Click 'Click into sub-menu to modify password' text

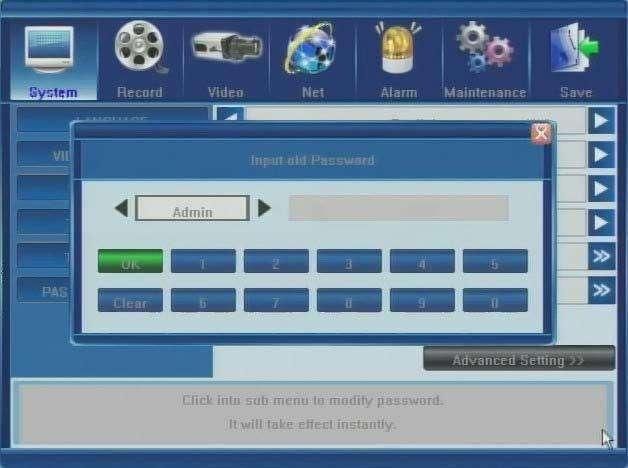[x=312, y=400]
